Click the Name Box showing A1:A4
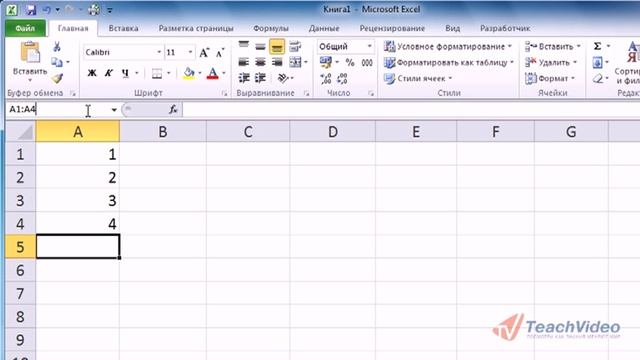The height and width of the screenshot is (360, 640). [58, 109]
